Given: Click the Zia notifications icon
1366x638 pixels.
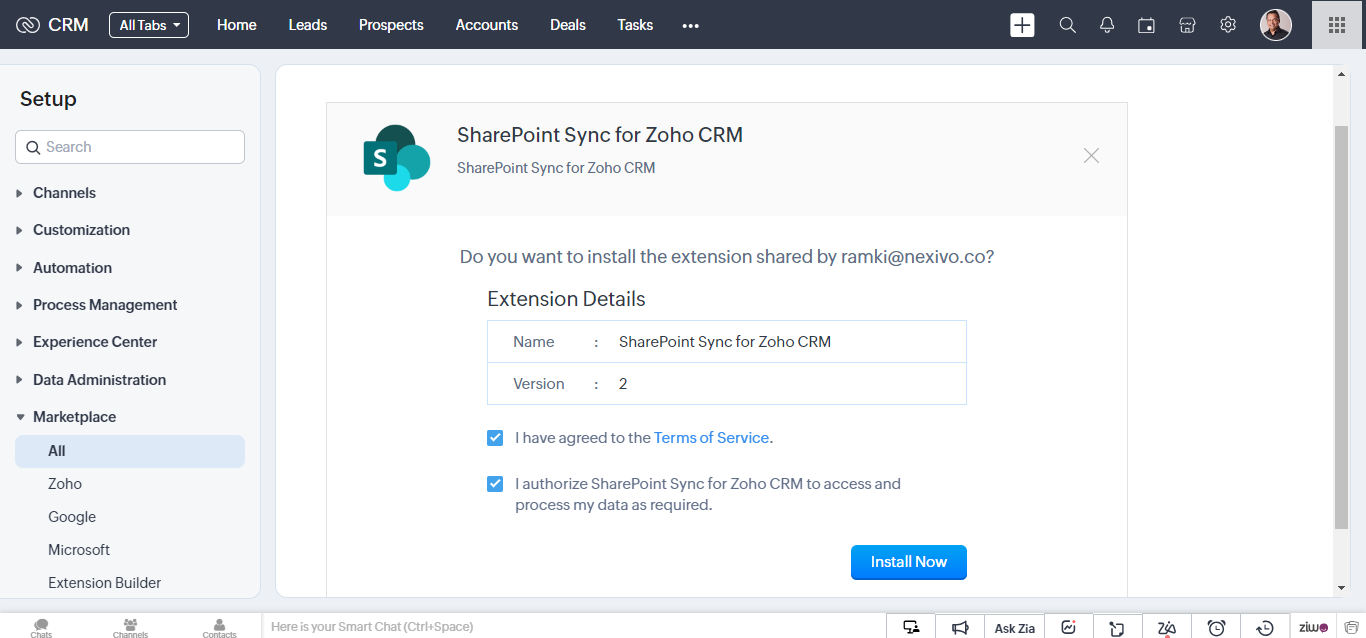Looking at the screenshot, I should point(1166,627).
